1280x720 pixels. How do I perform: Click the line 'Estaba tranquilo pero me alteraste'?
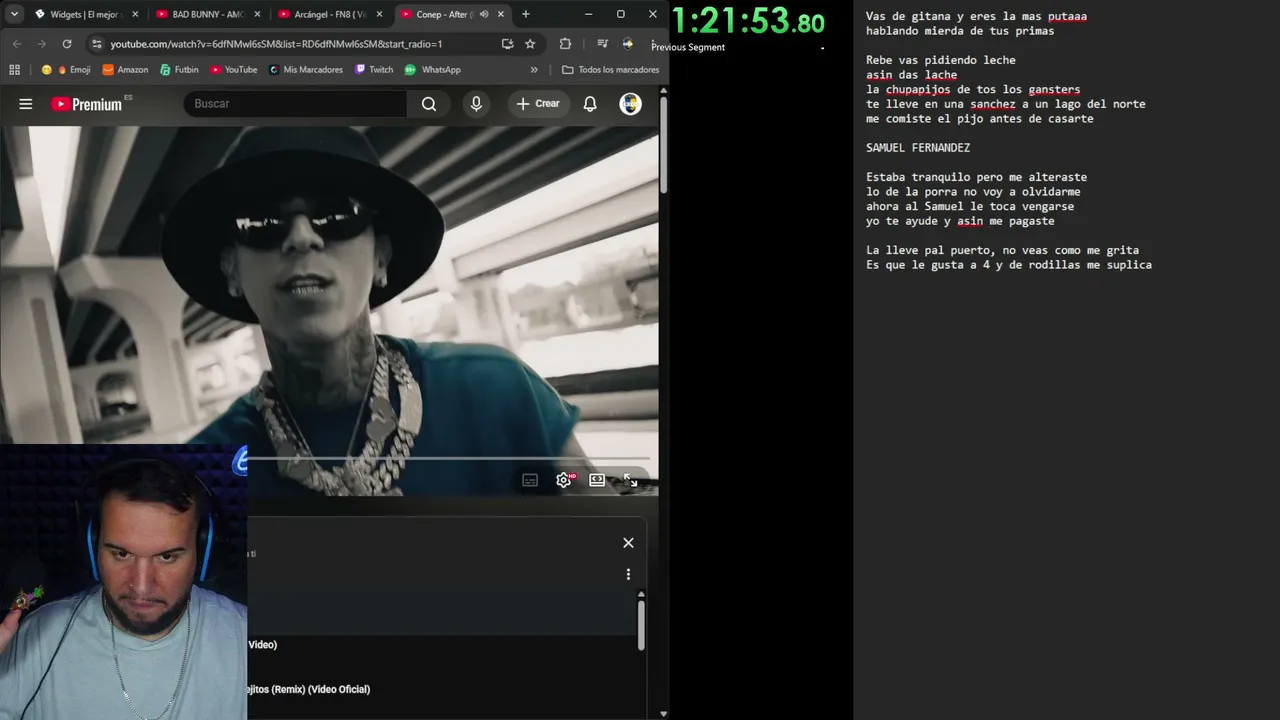point(976,177)
